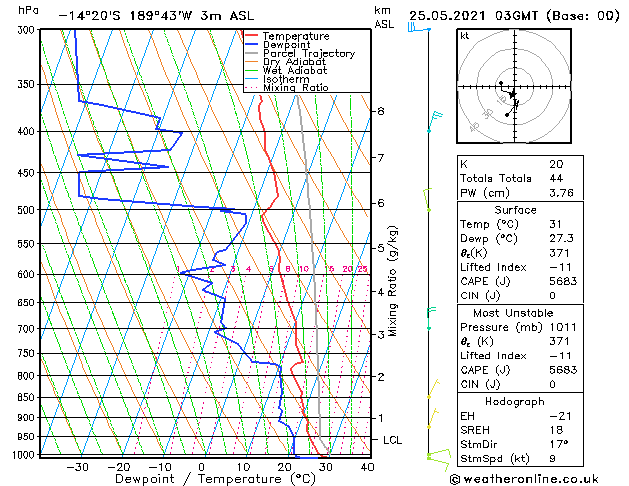
Task: Click the blue Dewpoint legend line
Action: tap(252, 45)
